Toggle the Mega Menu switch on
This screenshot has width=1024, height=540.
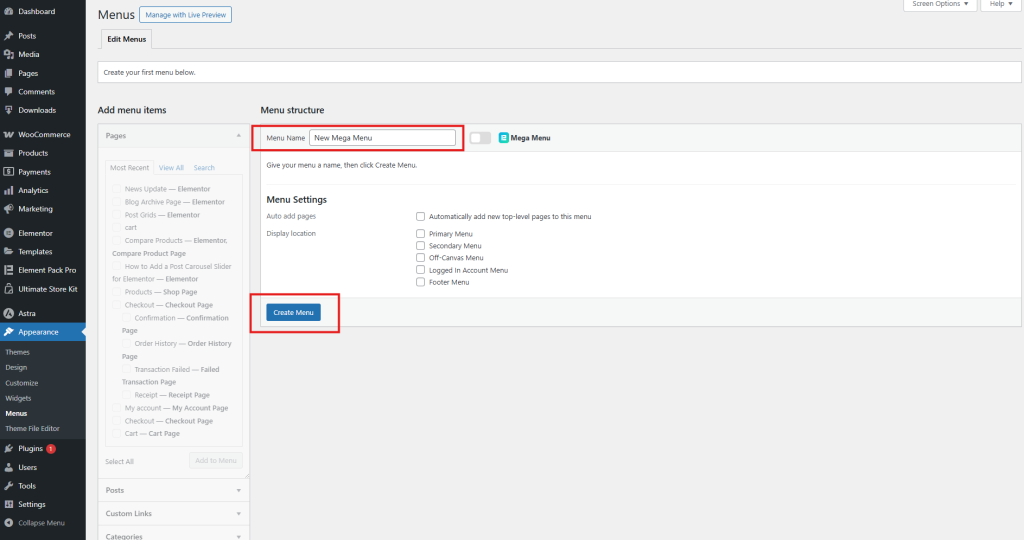tap(480, 138)
